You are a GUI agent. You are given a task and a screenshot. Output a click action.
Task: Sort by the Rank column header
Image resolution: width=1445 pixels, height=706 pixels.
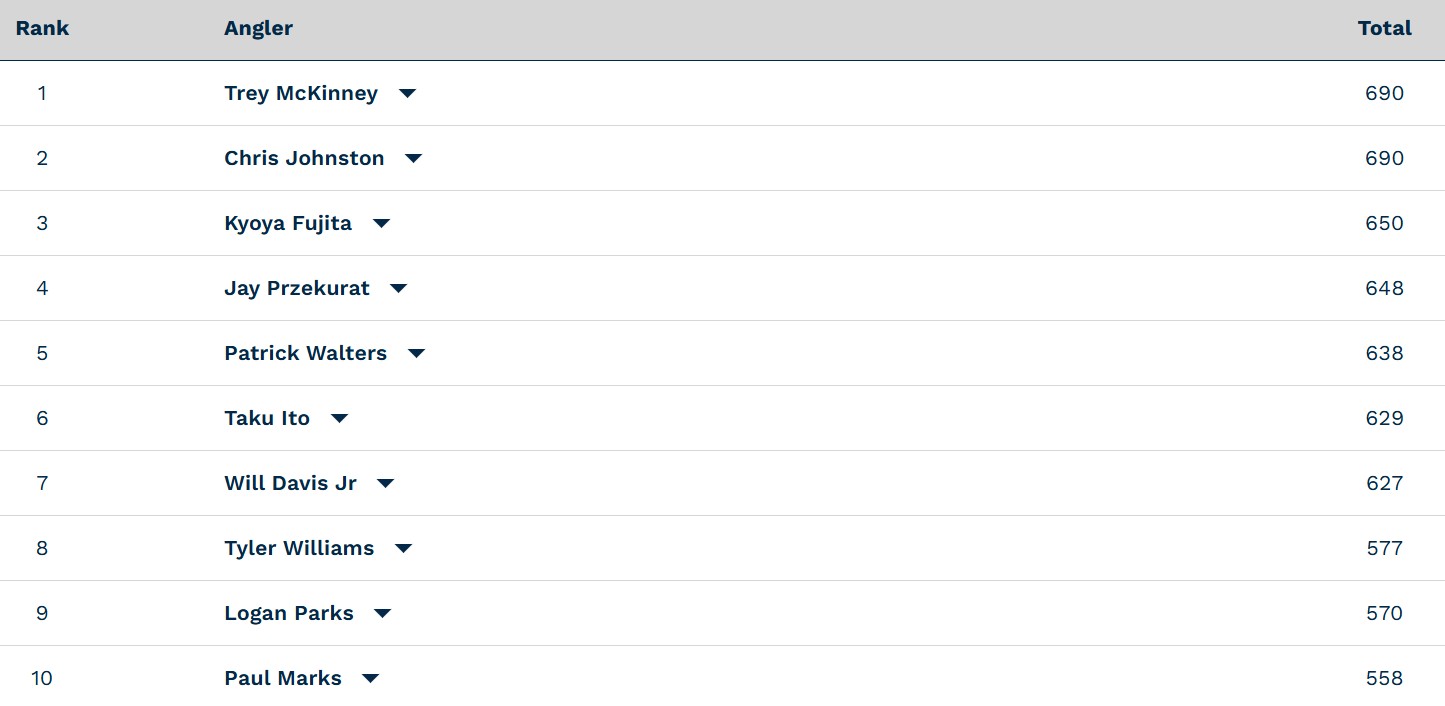[42, 28]
